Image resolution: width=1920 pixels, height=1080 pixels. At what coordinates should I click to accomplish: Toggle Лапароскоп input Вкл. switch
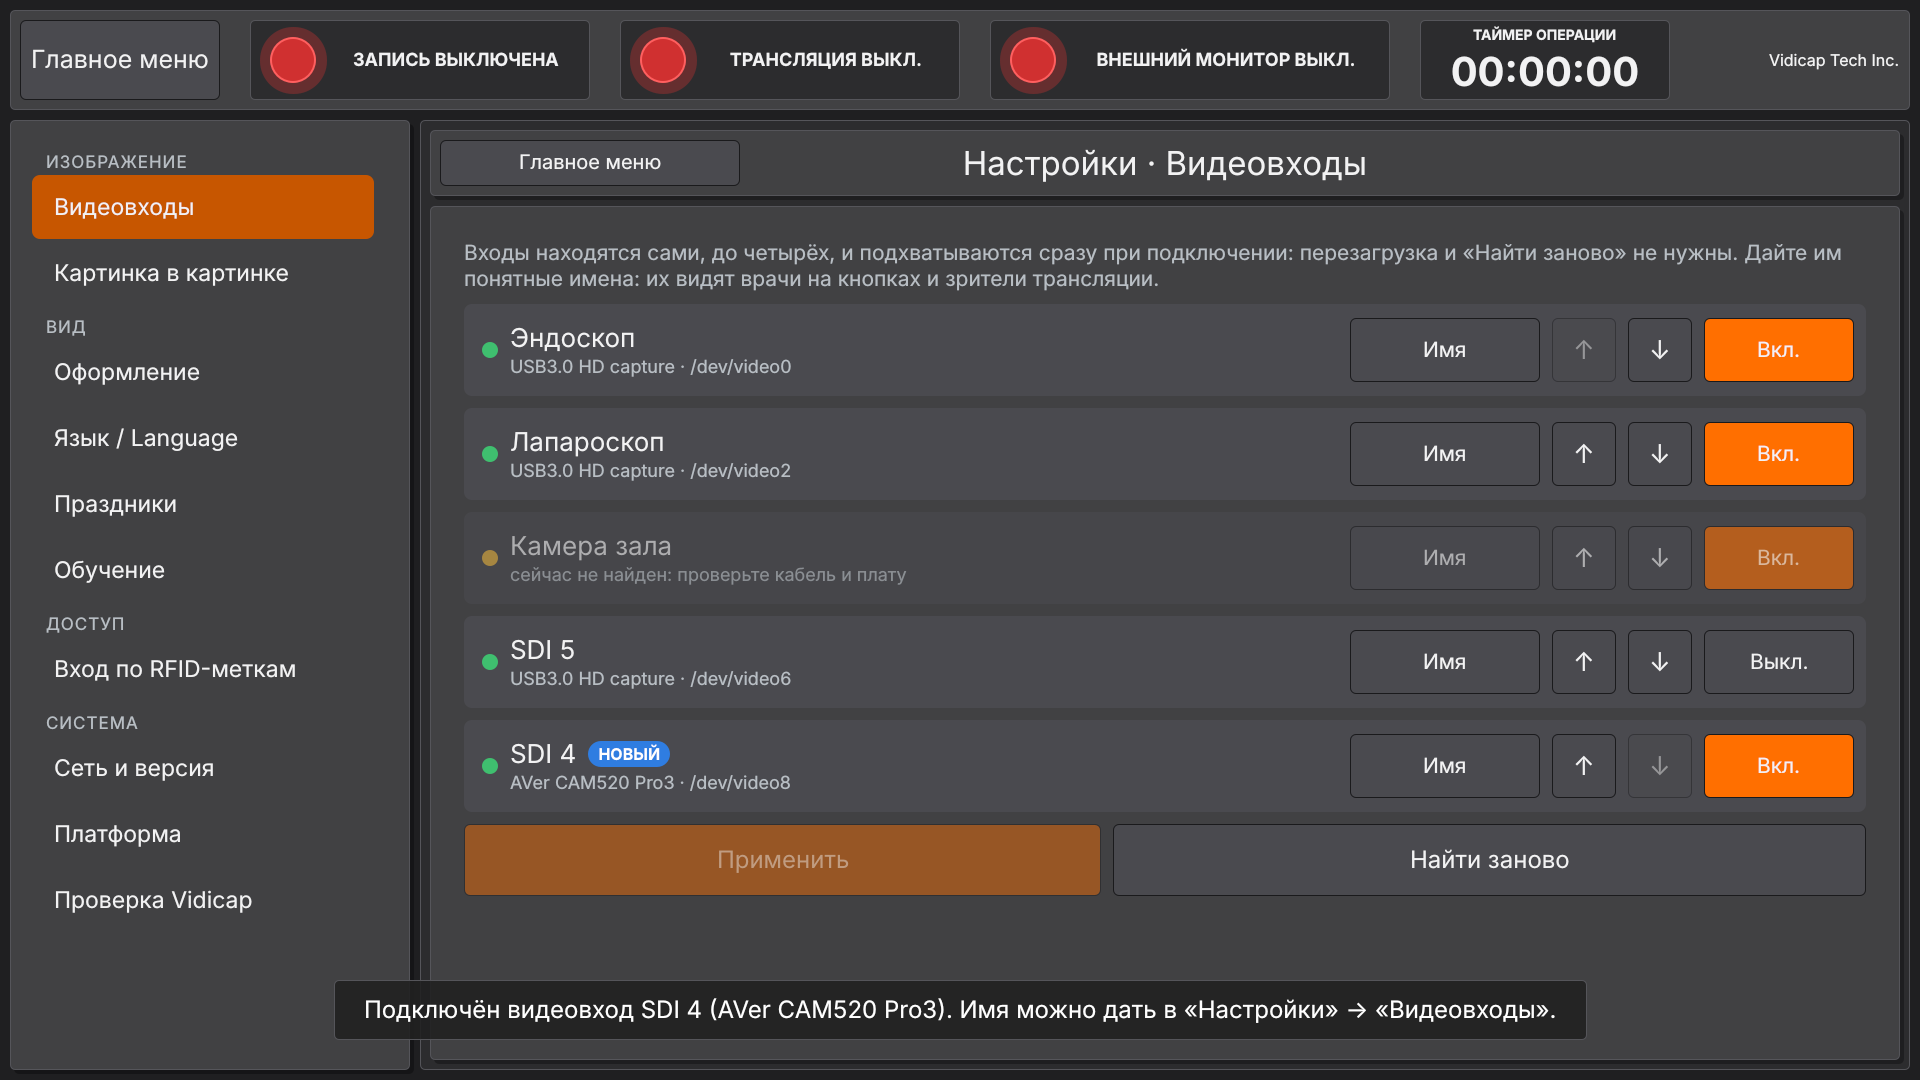point(1778,454)
